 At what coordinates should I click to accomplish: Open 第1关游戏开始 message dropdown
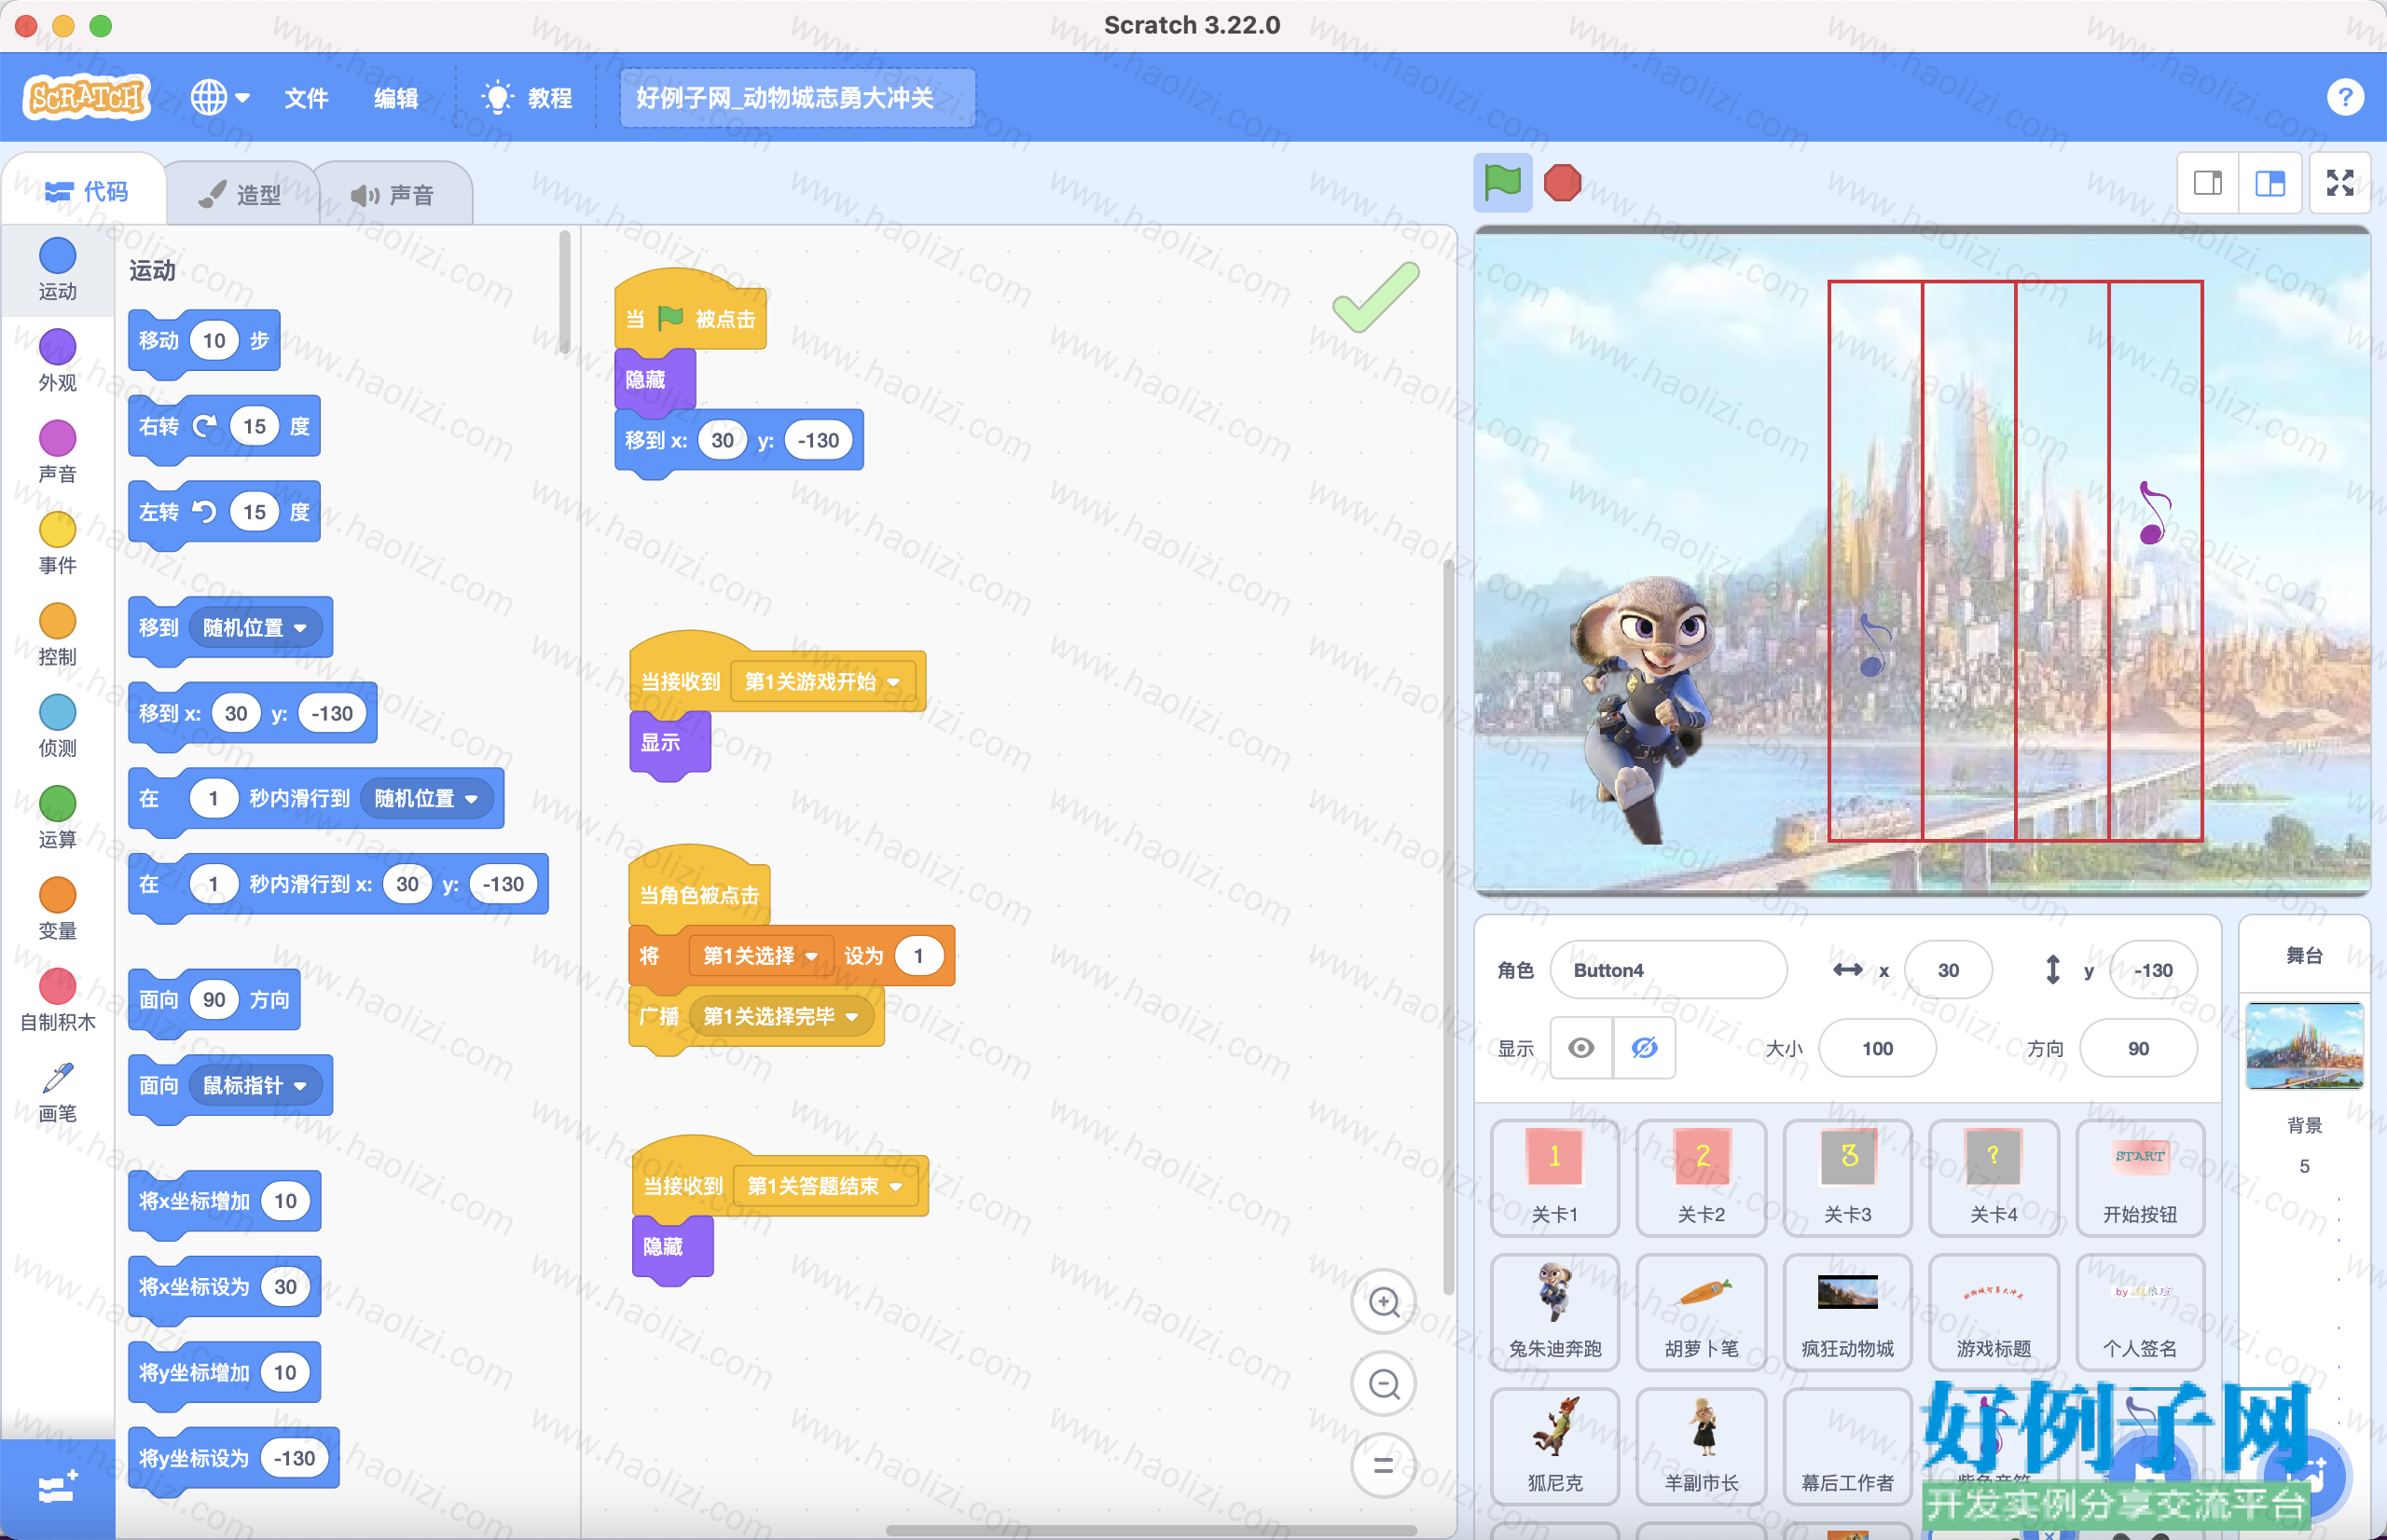(x=821, y=682)
